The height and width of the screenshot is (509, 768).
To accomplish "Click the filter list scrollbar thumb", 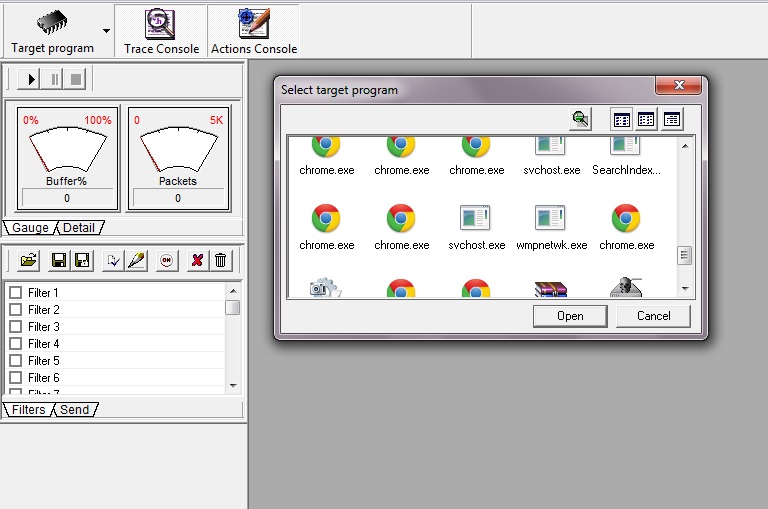I will pos(233,308).
